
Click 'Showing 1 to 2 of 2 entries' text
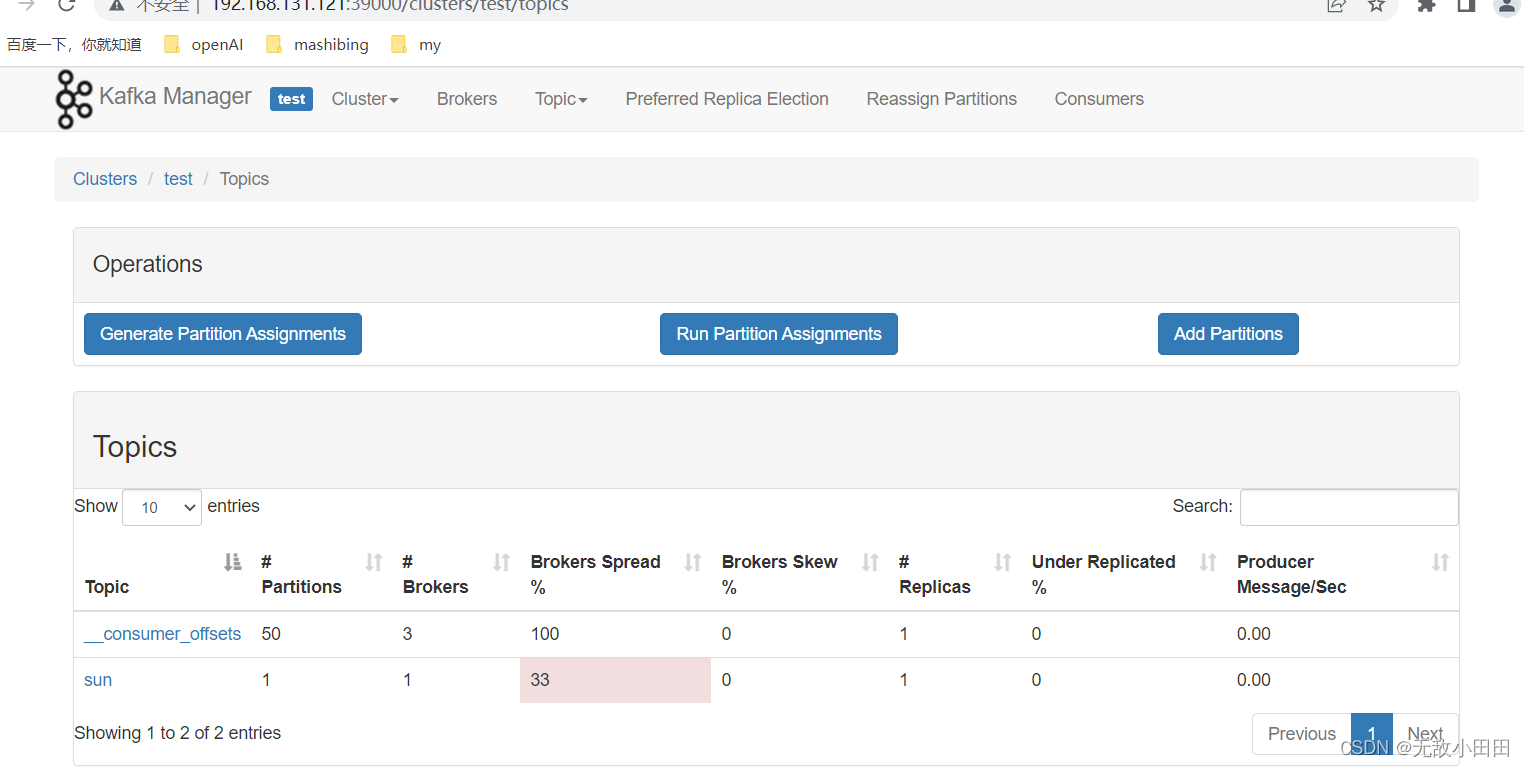(x=177, y=733)
